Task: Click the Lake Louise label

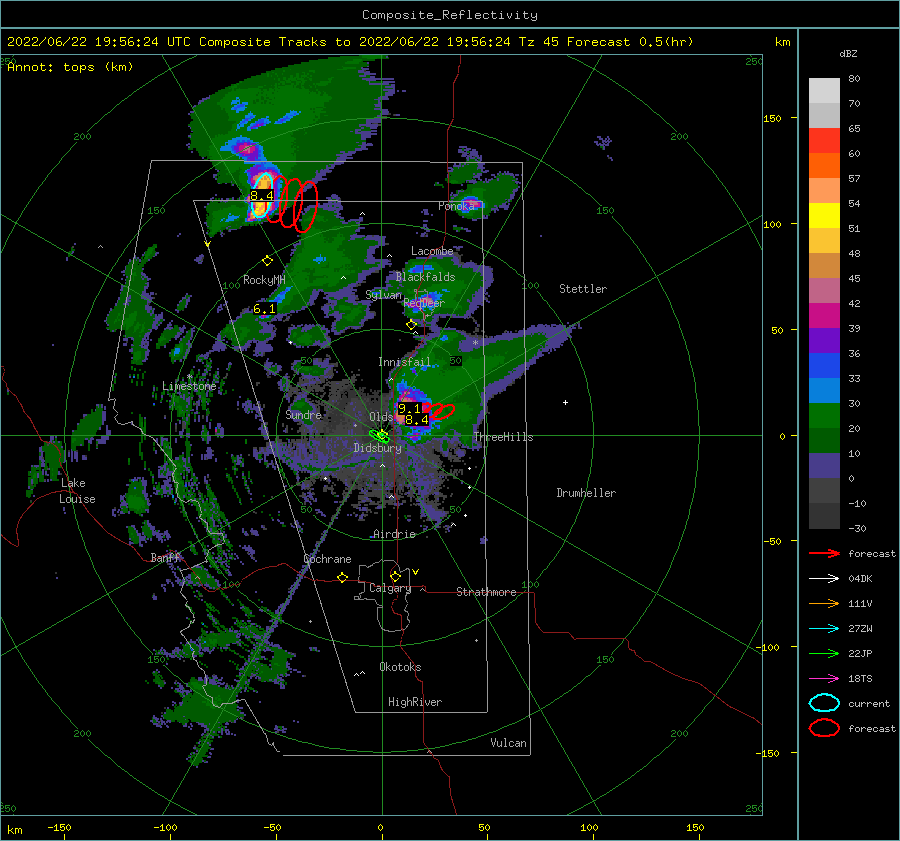Action: (x=77, y=491)
